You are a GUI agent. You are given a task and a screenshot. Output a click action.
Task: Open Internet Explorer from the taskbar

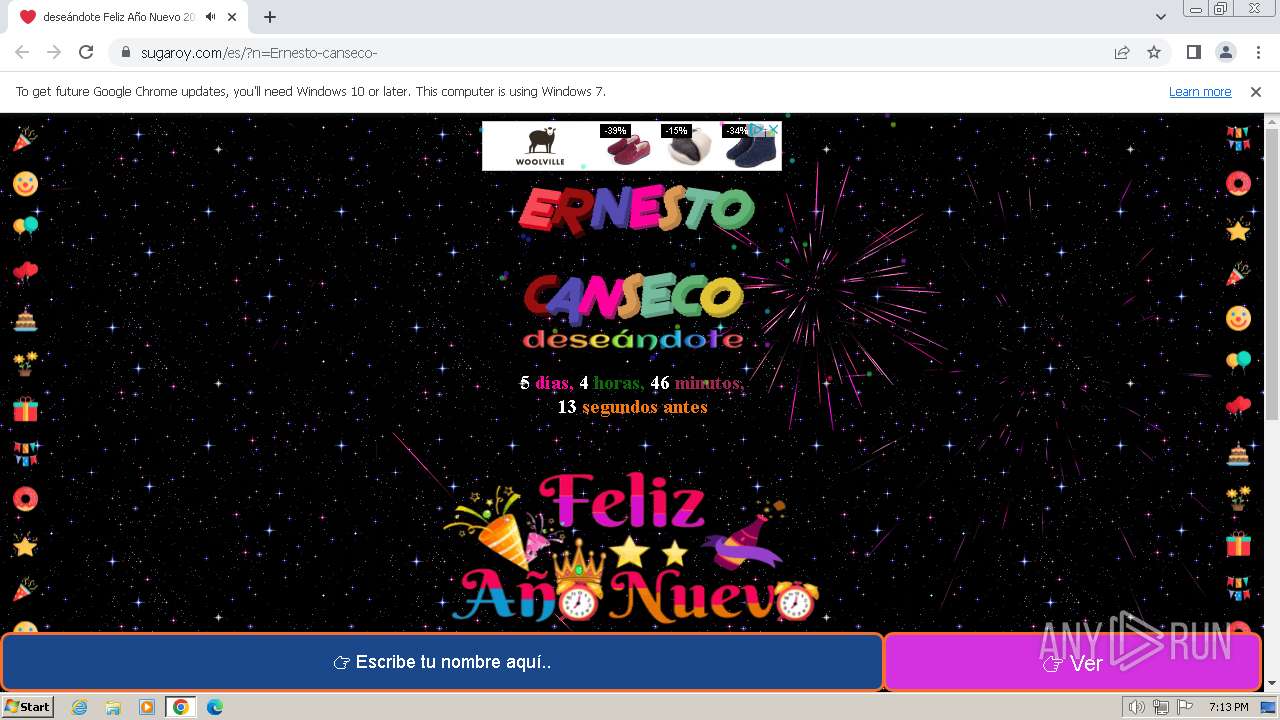(80, 707)
